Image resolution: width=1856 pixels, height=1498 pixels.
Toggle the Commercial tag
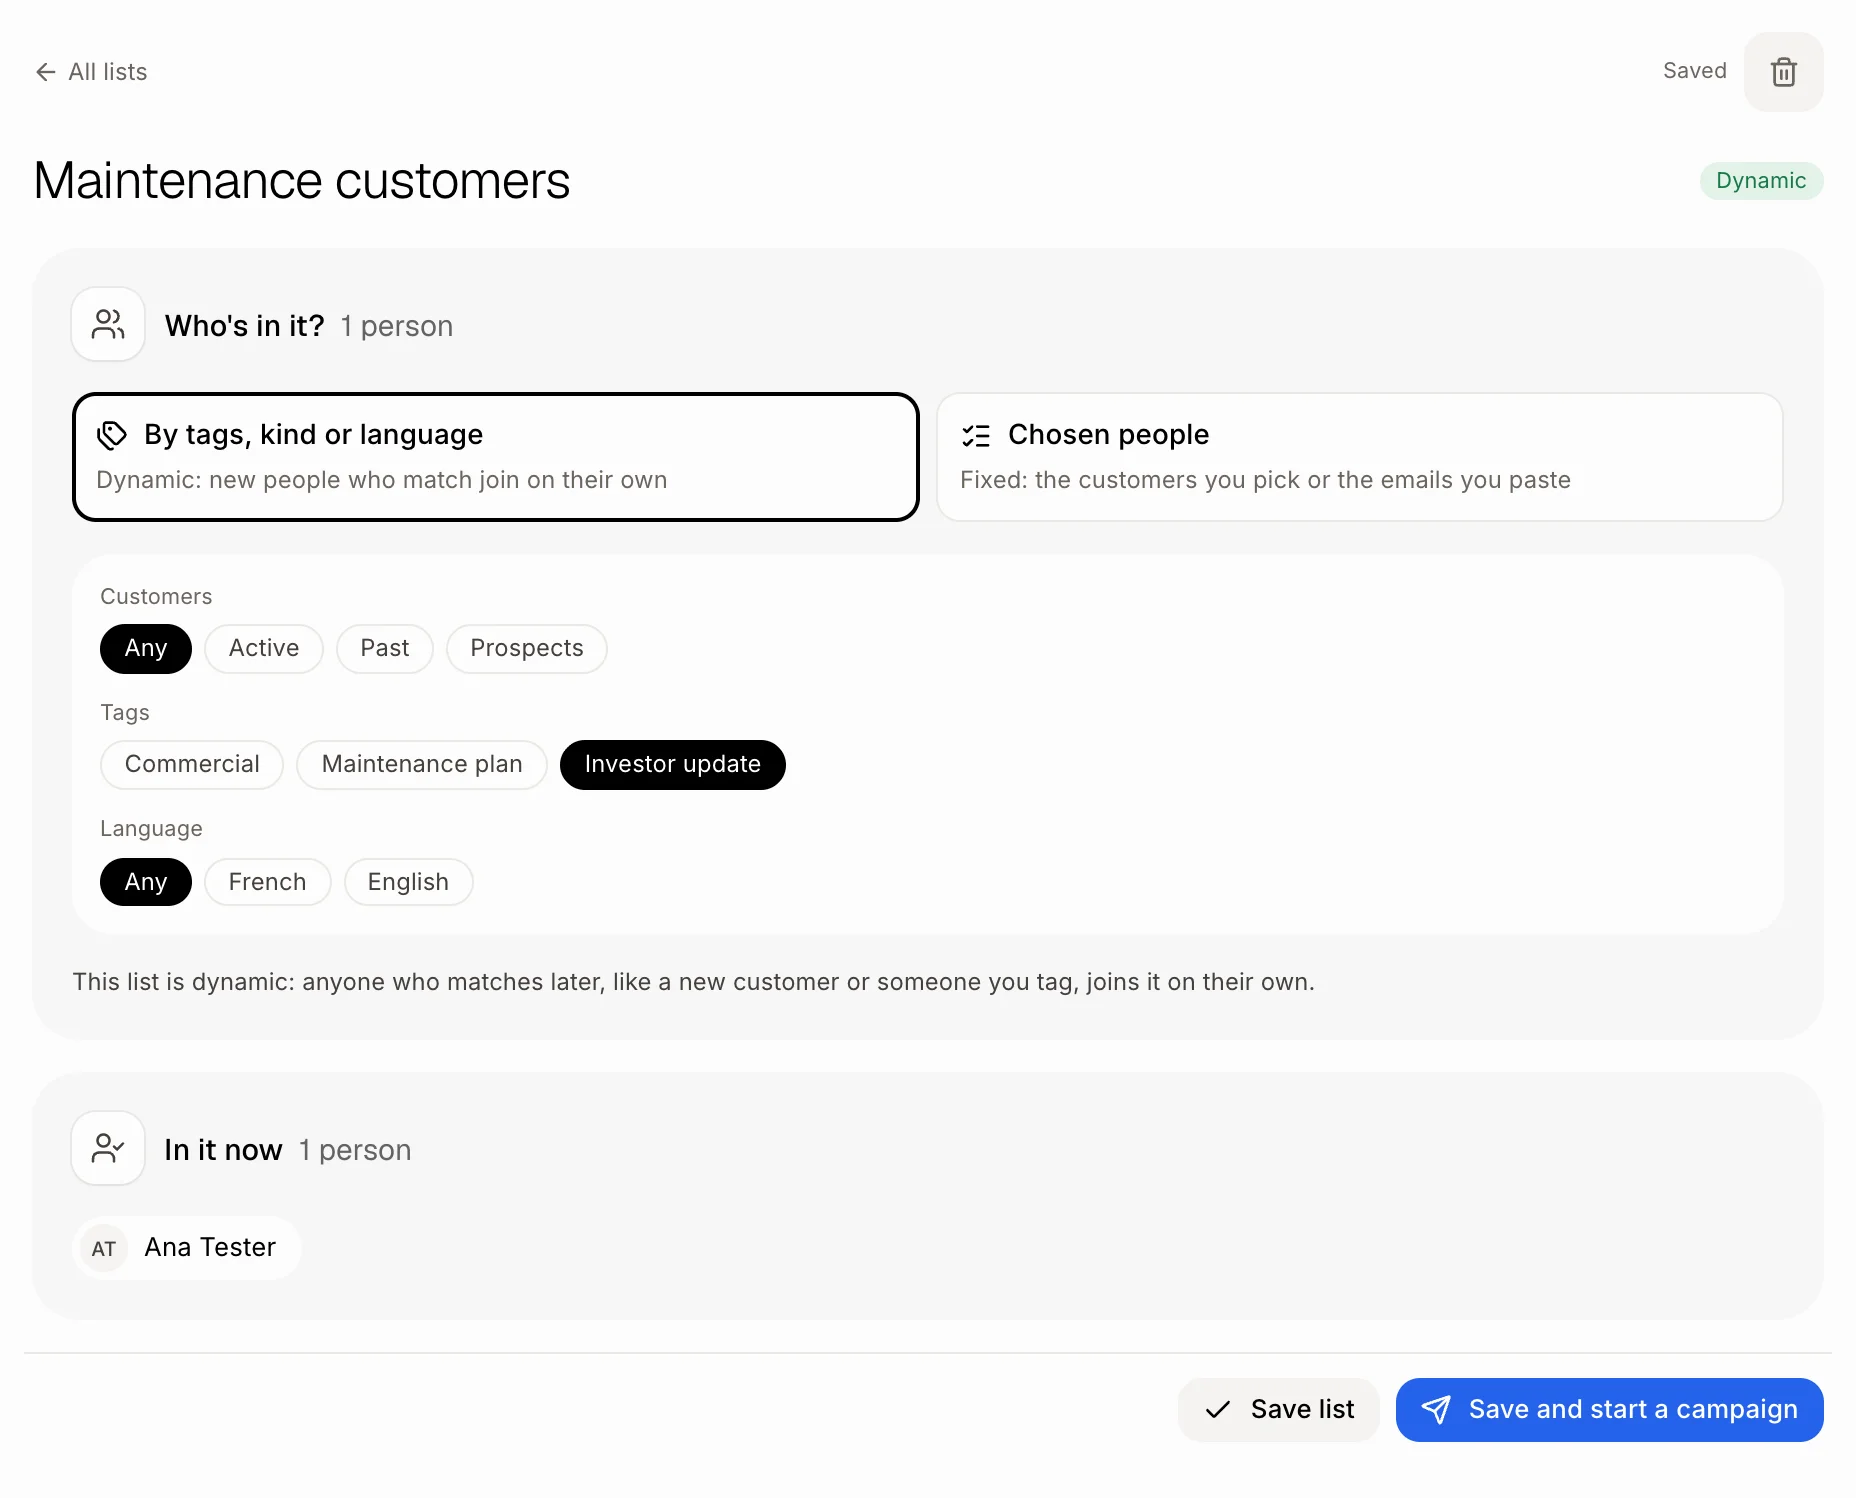[192, 765]
